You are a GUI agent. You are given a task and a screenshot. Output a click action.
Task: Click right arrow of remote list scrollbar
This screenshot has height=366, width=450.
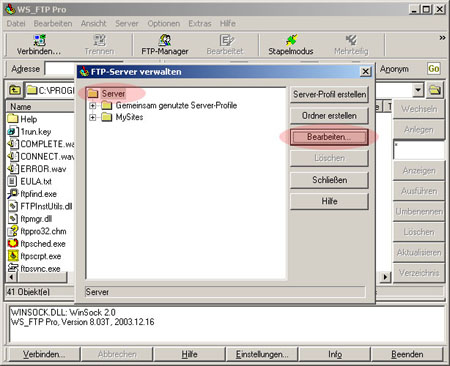(x=385, y=277)
